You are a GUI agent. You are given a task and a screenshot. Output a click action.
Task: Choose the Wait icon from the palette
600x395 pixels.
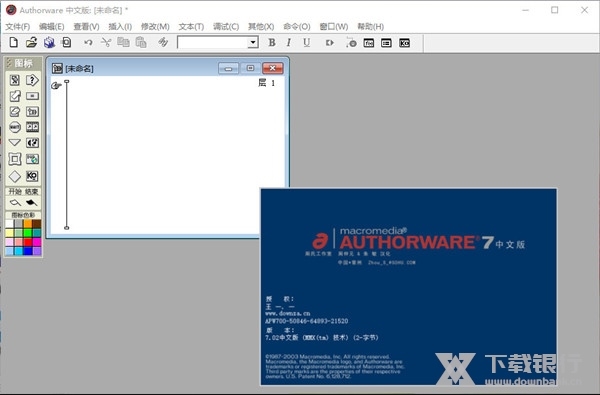[15, 127]
